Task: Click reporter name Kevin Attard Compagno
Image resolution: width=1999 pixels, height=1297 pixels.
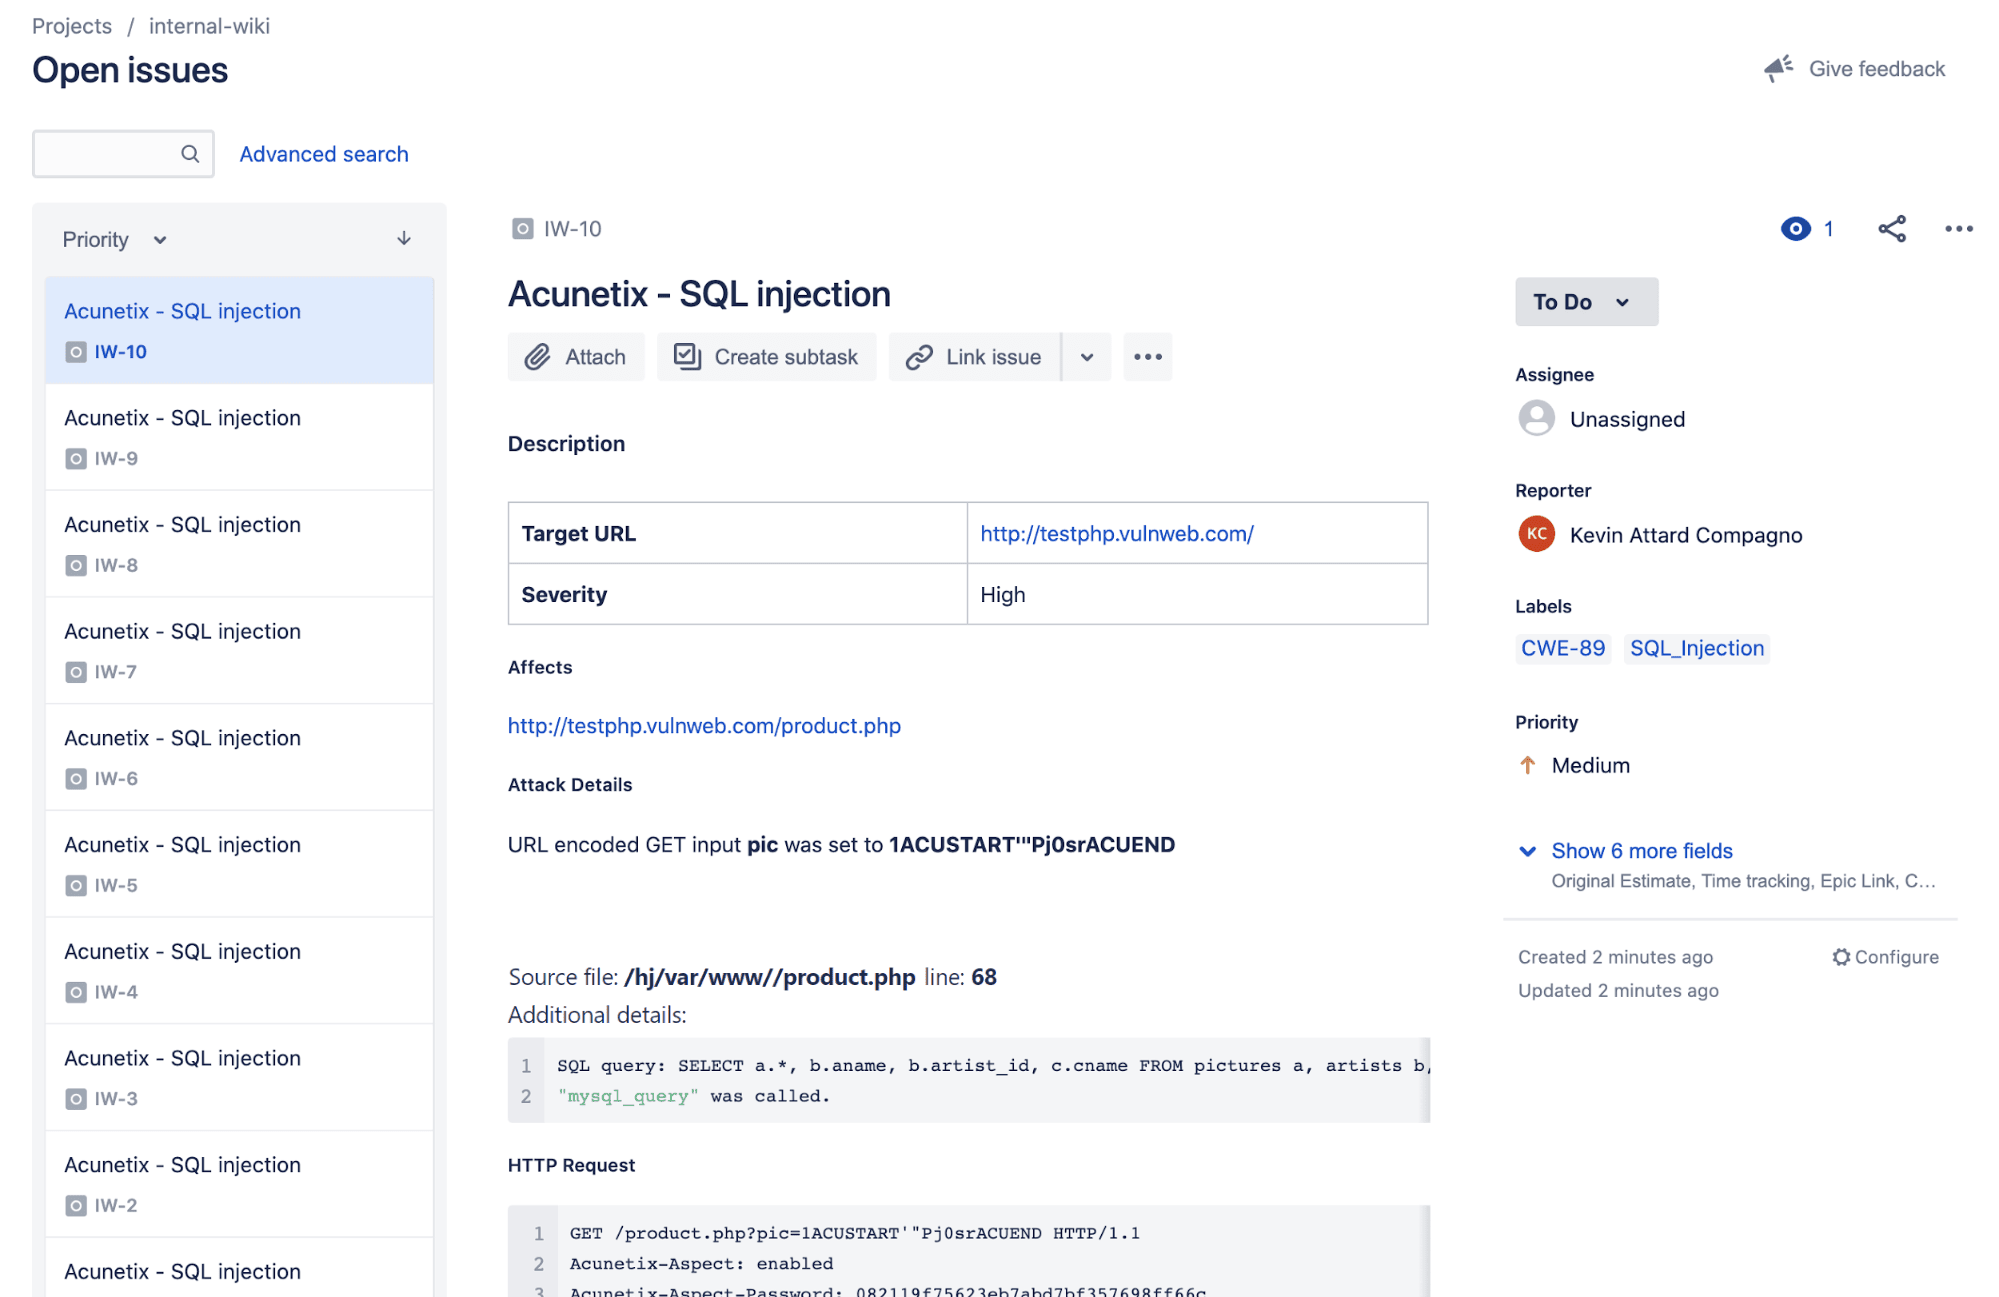Action: click(x=1686, y=536)
